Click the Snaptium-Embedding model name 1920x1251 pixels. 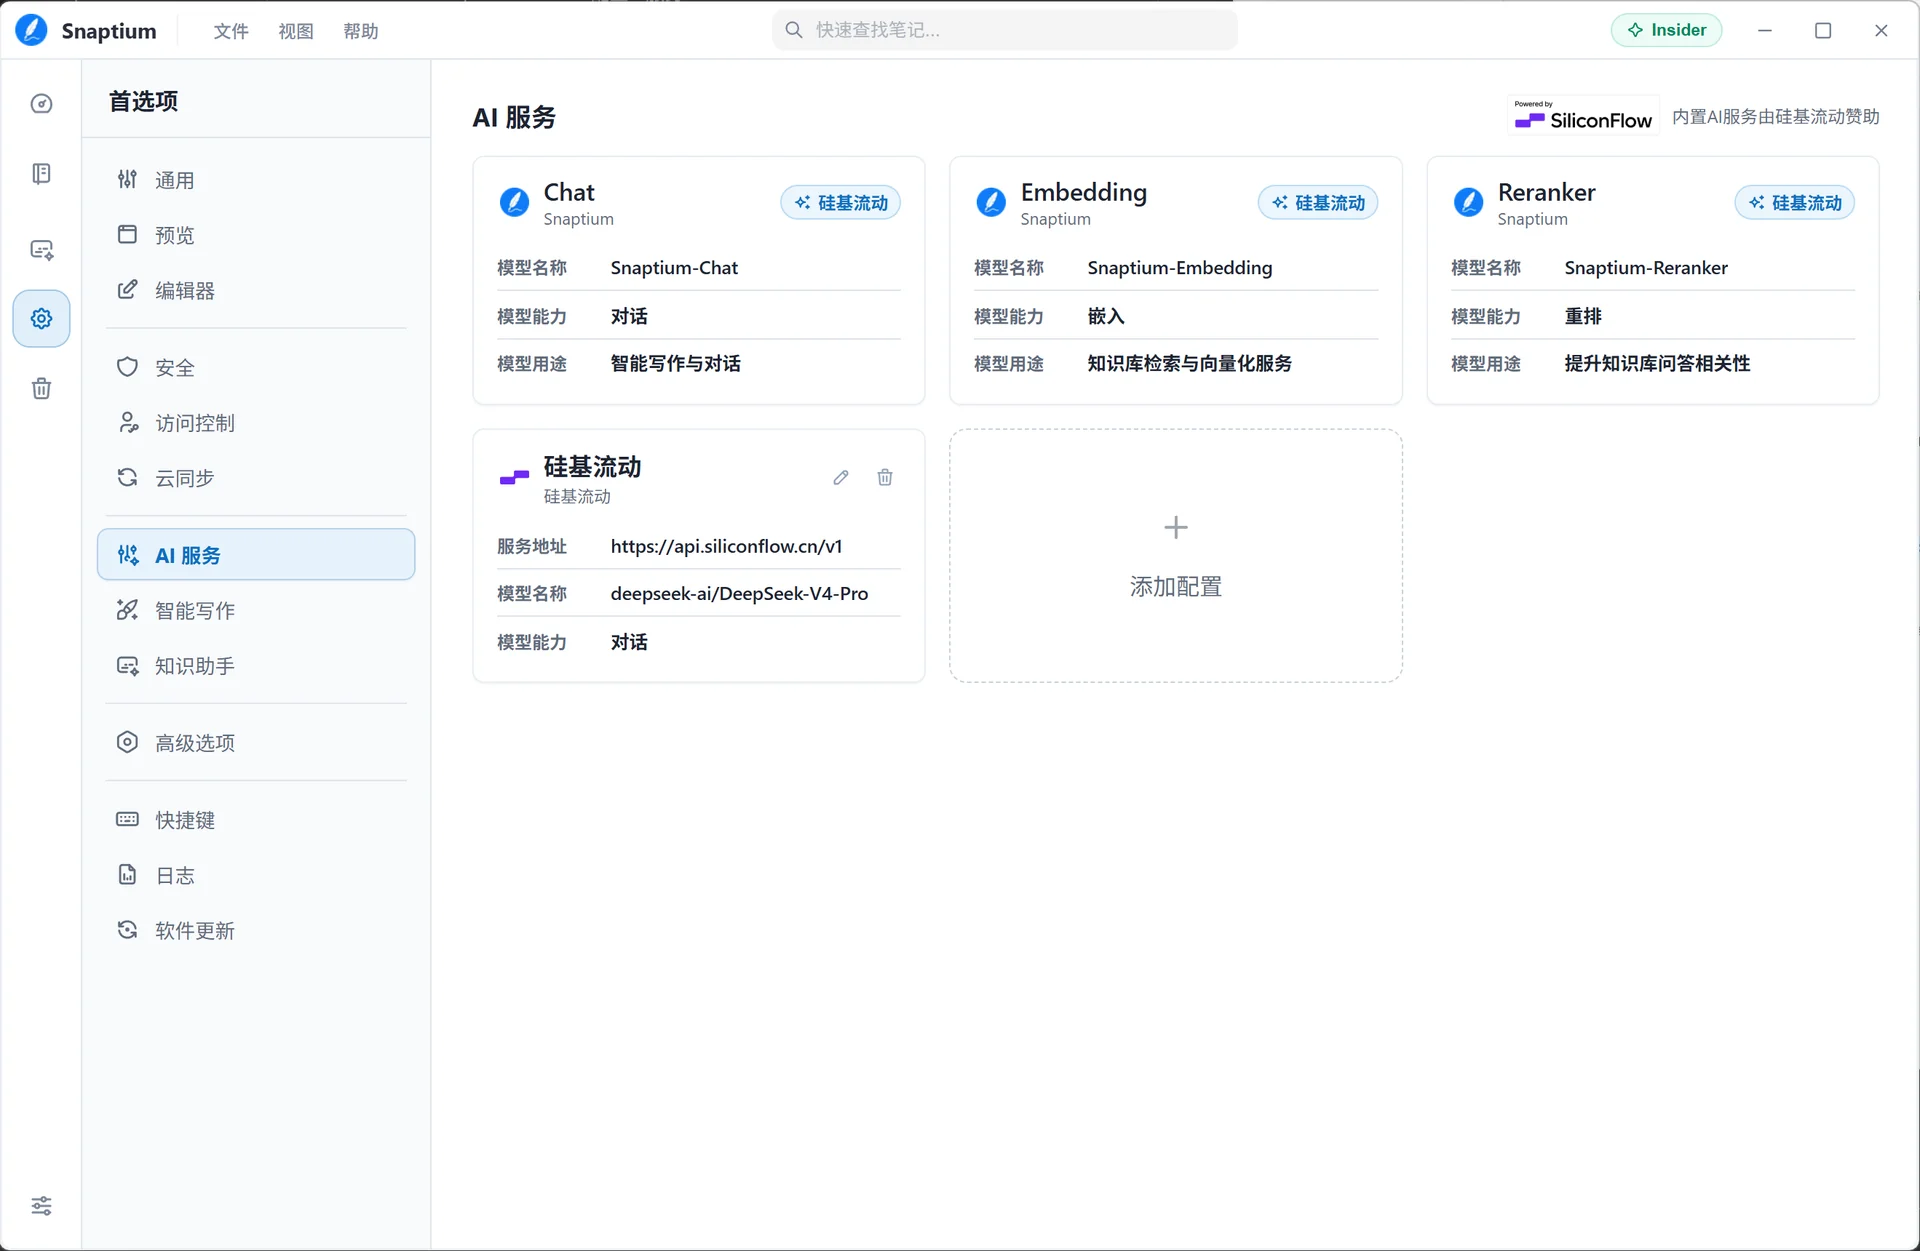1180,268
